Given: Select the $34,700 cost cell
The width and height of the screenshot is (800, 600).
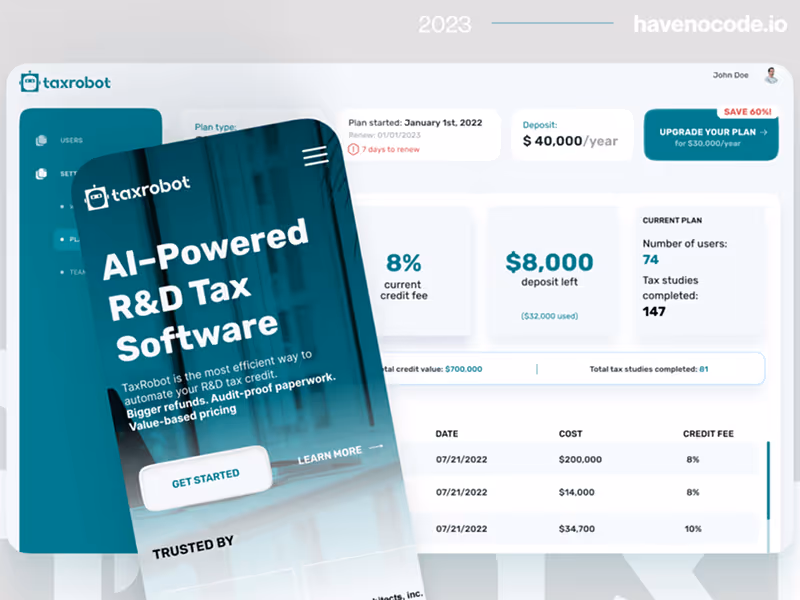Looking at the screenshot, I should [577, 529].
